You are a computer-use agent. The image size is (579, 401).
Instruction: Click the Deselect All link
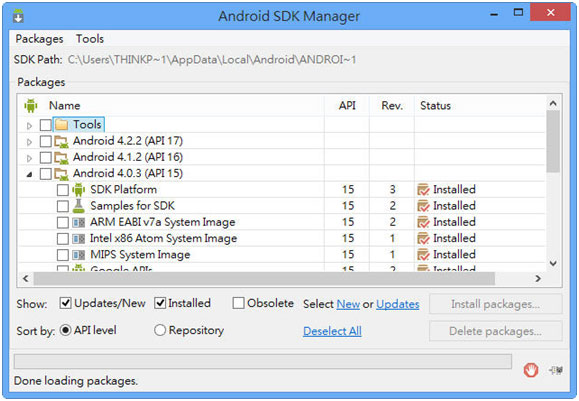pyautogui.click(x=332, y=331)
